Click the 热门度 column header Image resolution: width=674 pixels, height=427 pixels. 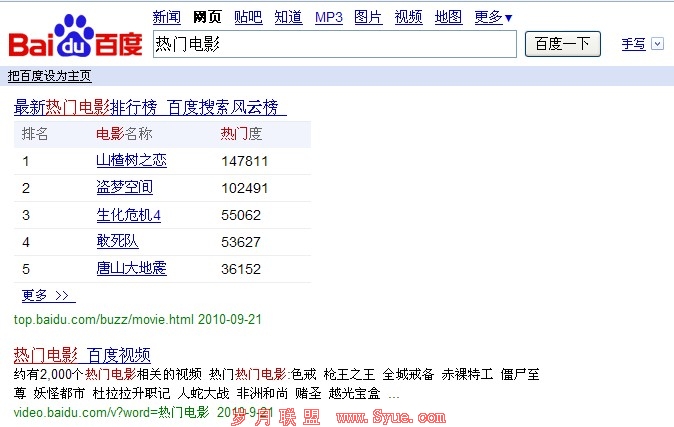point(241,134)
